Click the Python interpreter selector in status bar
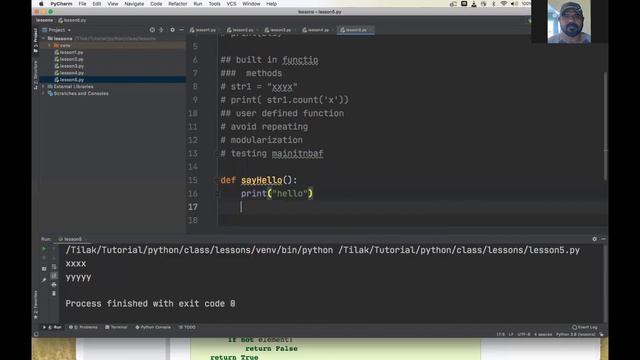640x360 pixels. (x=576, y=334)
